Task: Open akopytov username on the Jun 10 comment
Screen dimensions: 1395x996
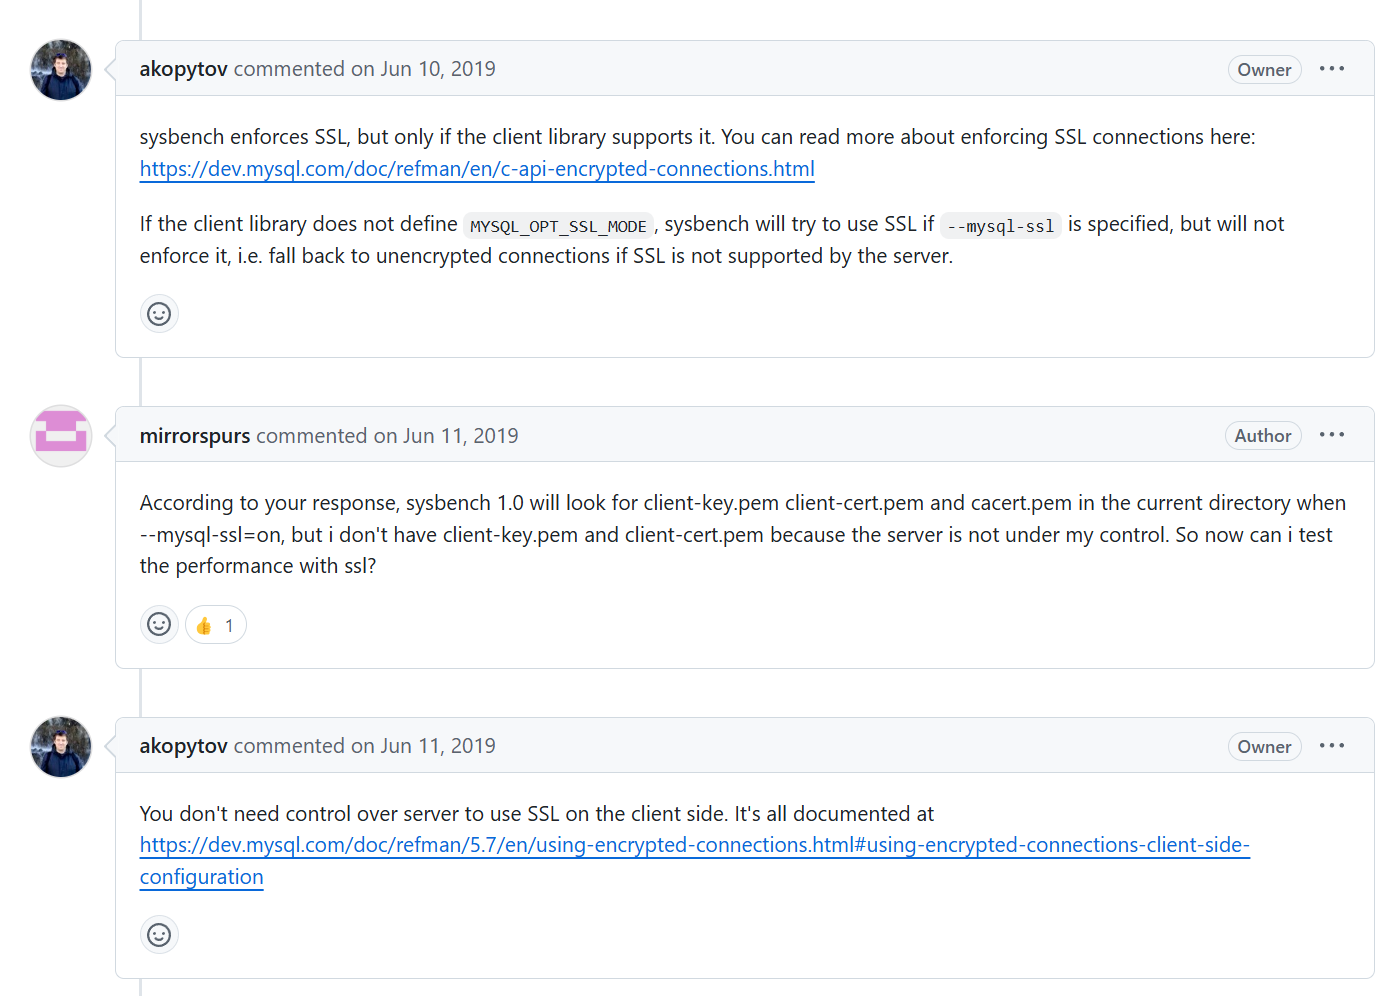Action: [183, 69]
